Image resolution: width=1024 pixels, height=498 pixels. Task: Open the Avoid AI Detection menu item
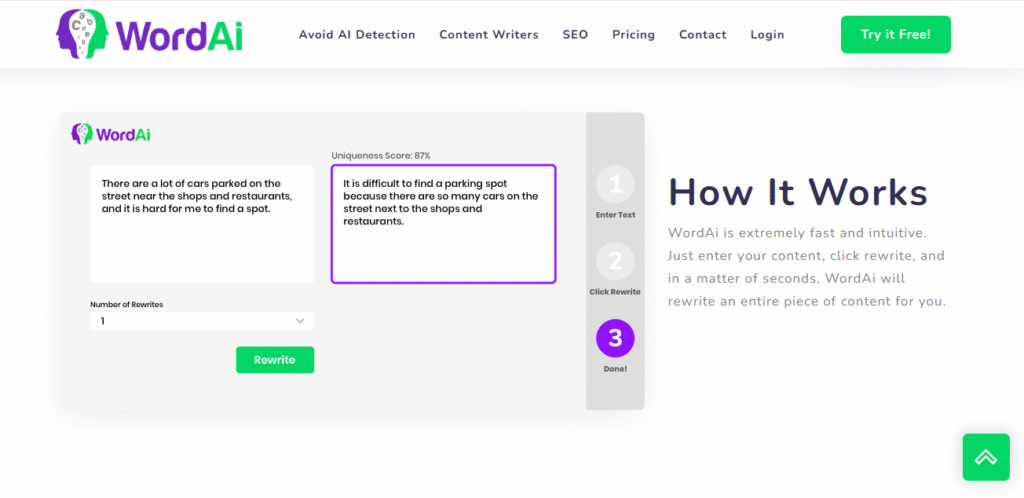[357, 35]
